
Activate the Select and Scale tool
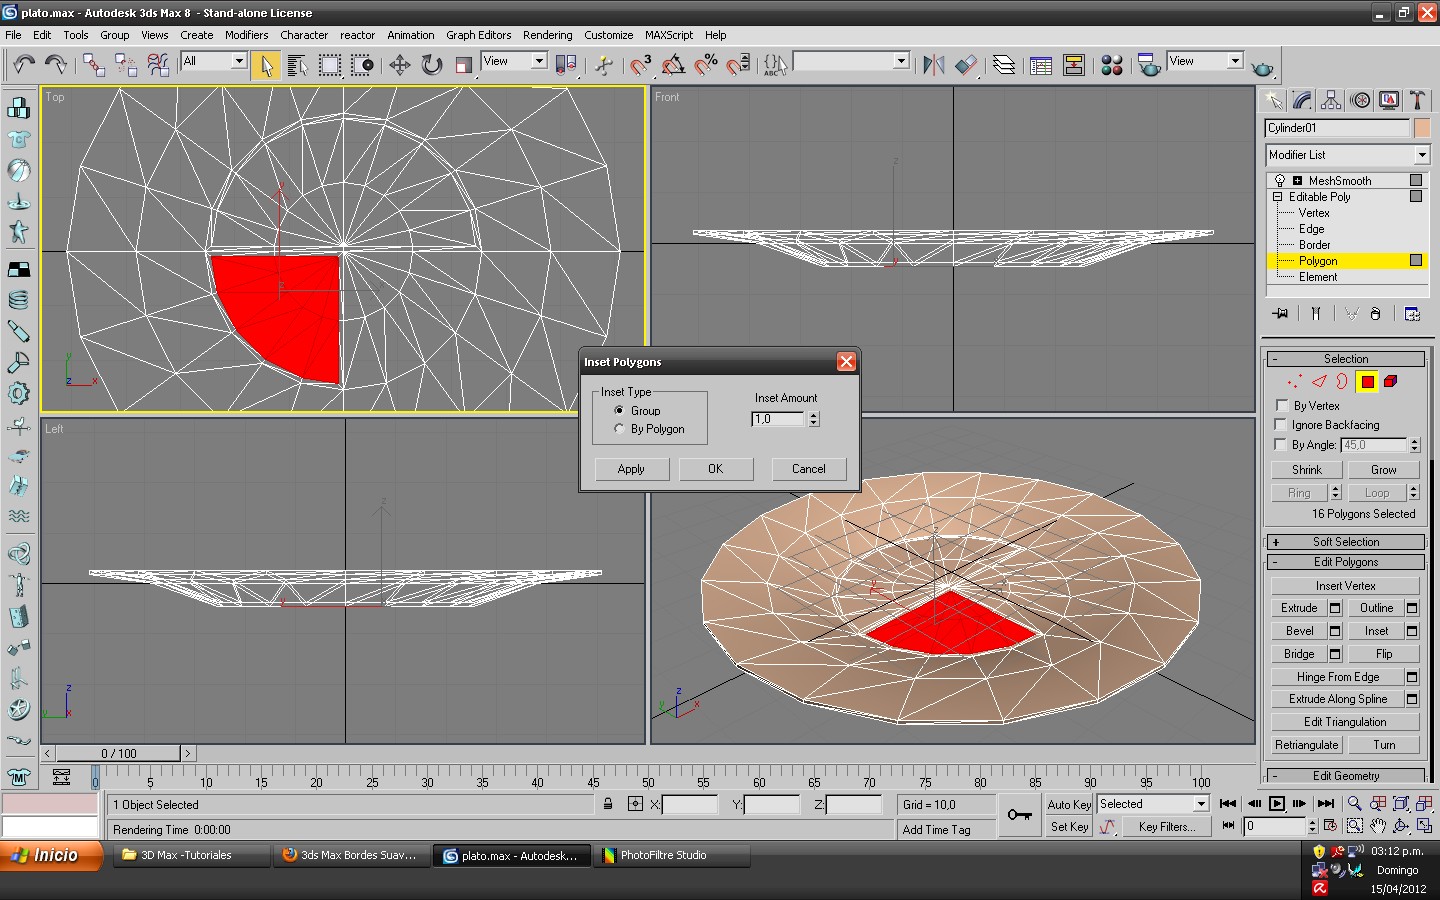point(463,65)
